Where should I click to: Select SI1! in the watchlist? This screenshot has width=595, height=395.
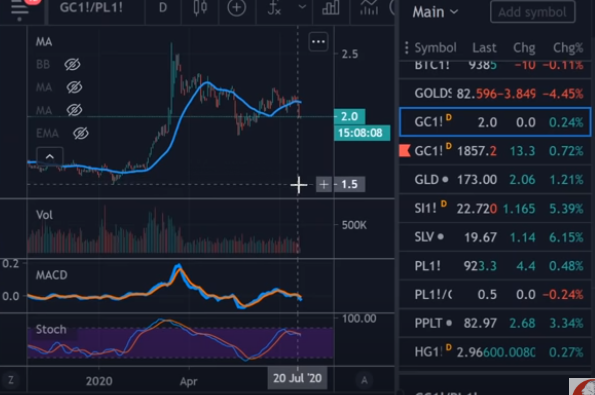point(495,208)
